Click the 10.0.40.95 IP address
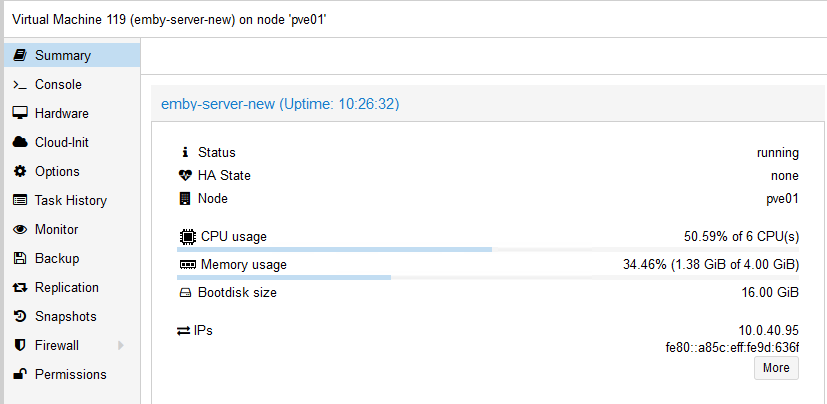Image resolution: width=827 pixels, height=404 pixels. pos(768,330)
